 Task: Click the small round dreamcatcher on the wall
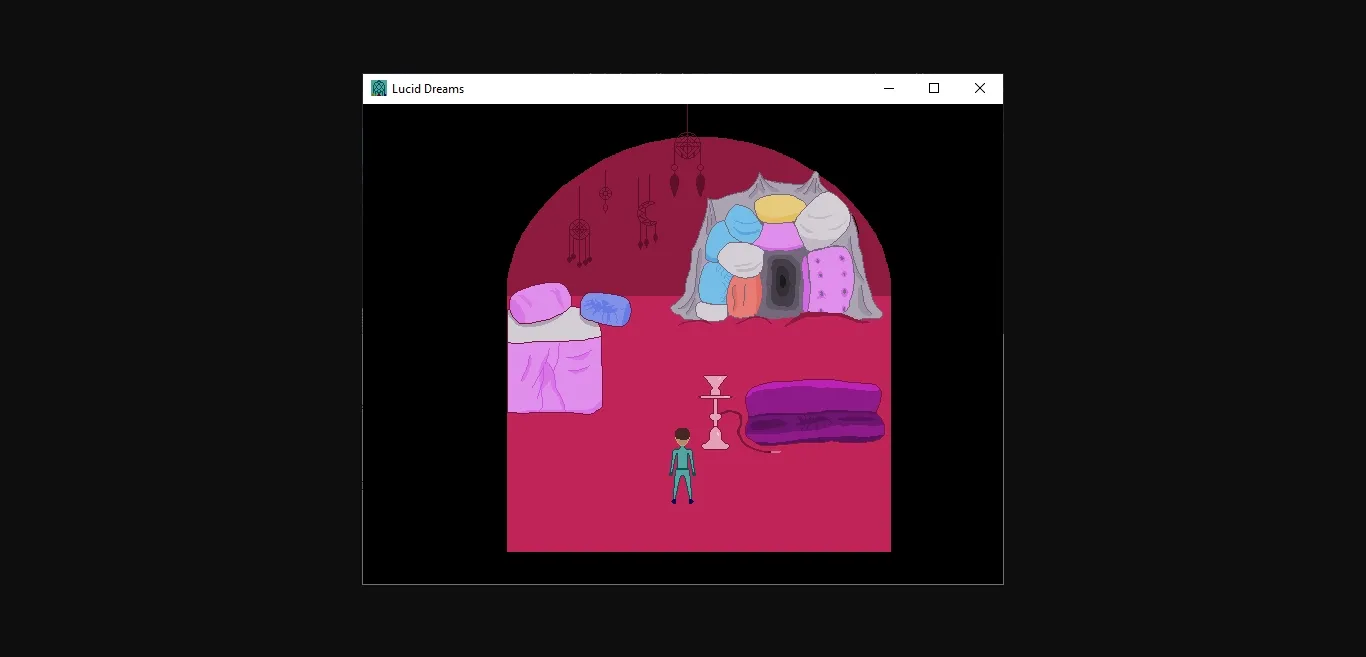(x=605, y=193)
